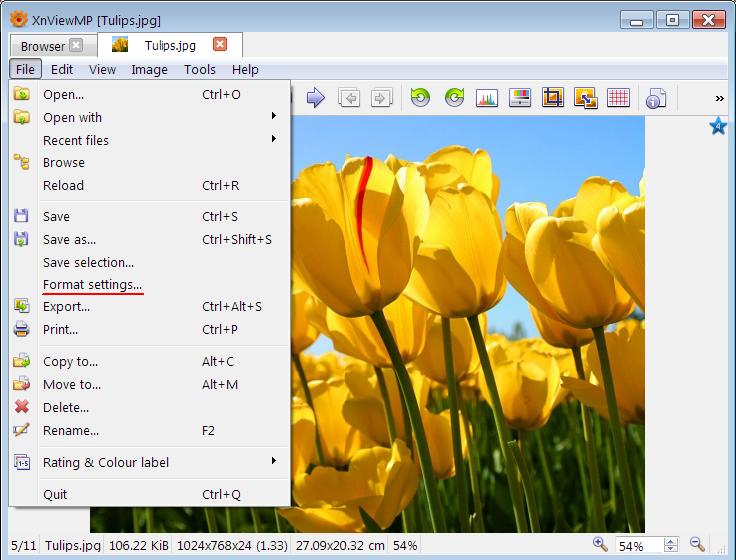Image resolution: width=736 pixels, height=560 pixels.
Task: Expand the Recent files submenu
Action: point(150,140)
